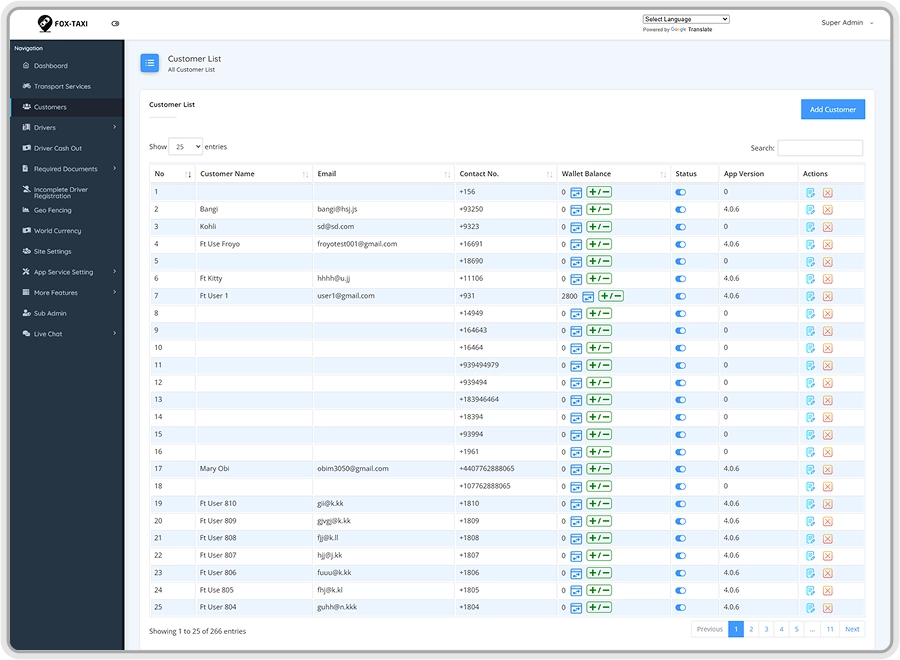The height and width of the screenshot is (660, 900).
Task: Delete customer Ft Kitty
Action: click(x=827, y=279)
